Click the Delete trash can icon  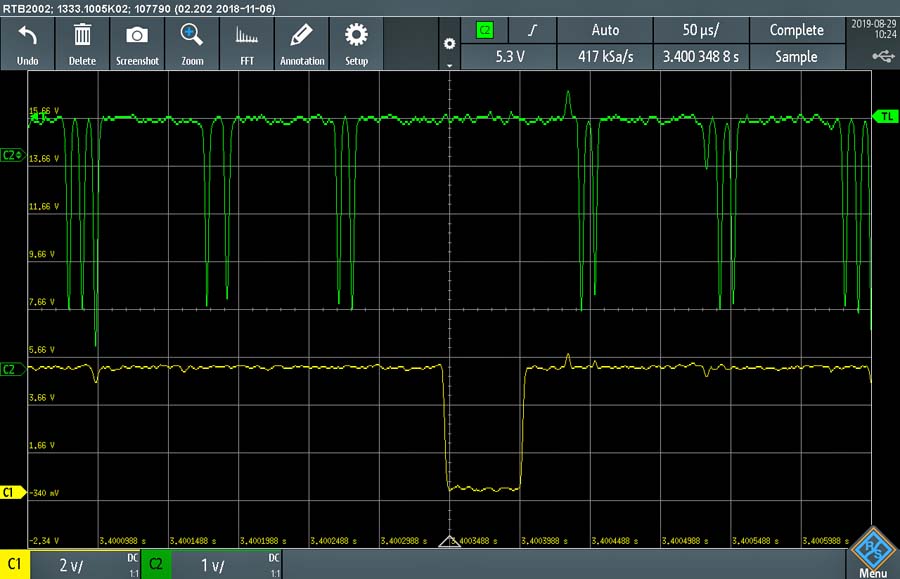point(82,35)
